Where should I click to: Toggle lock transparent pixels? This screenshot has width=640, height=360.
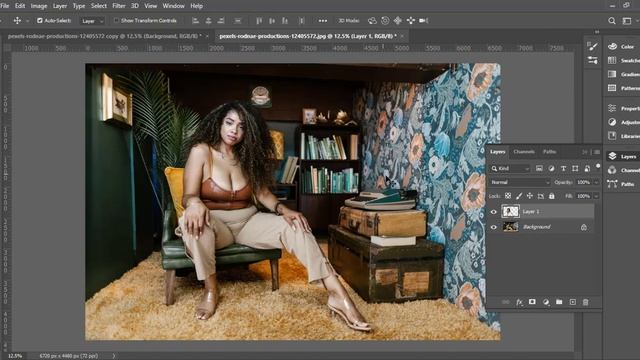click(508, 196)
